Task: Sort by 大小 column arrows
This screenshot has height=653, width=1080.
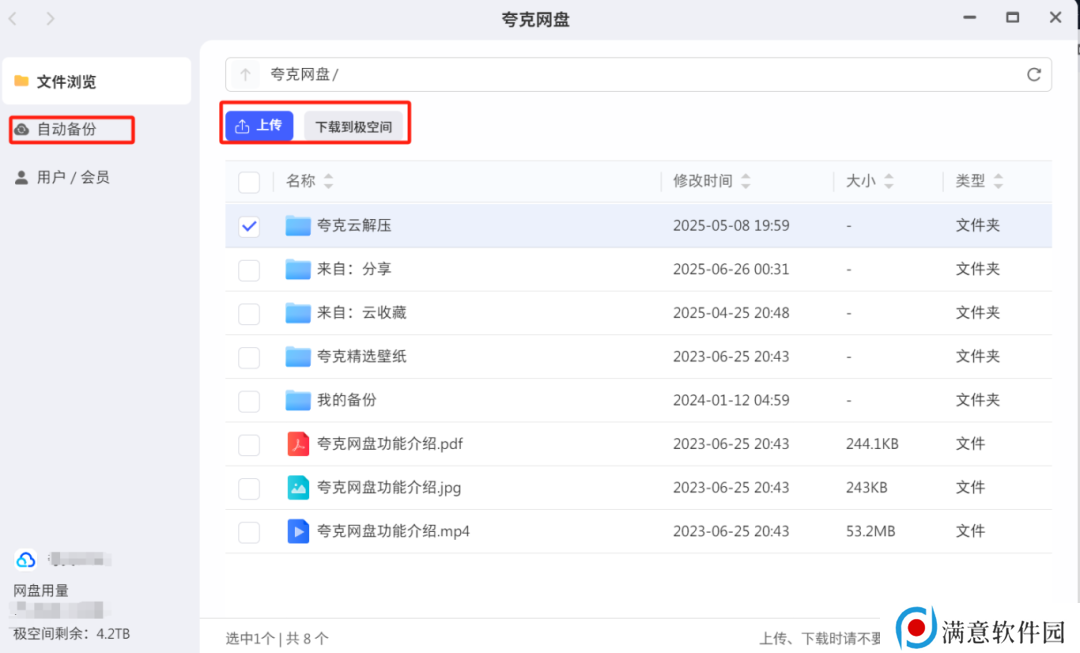Action: pos(889,181)
